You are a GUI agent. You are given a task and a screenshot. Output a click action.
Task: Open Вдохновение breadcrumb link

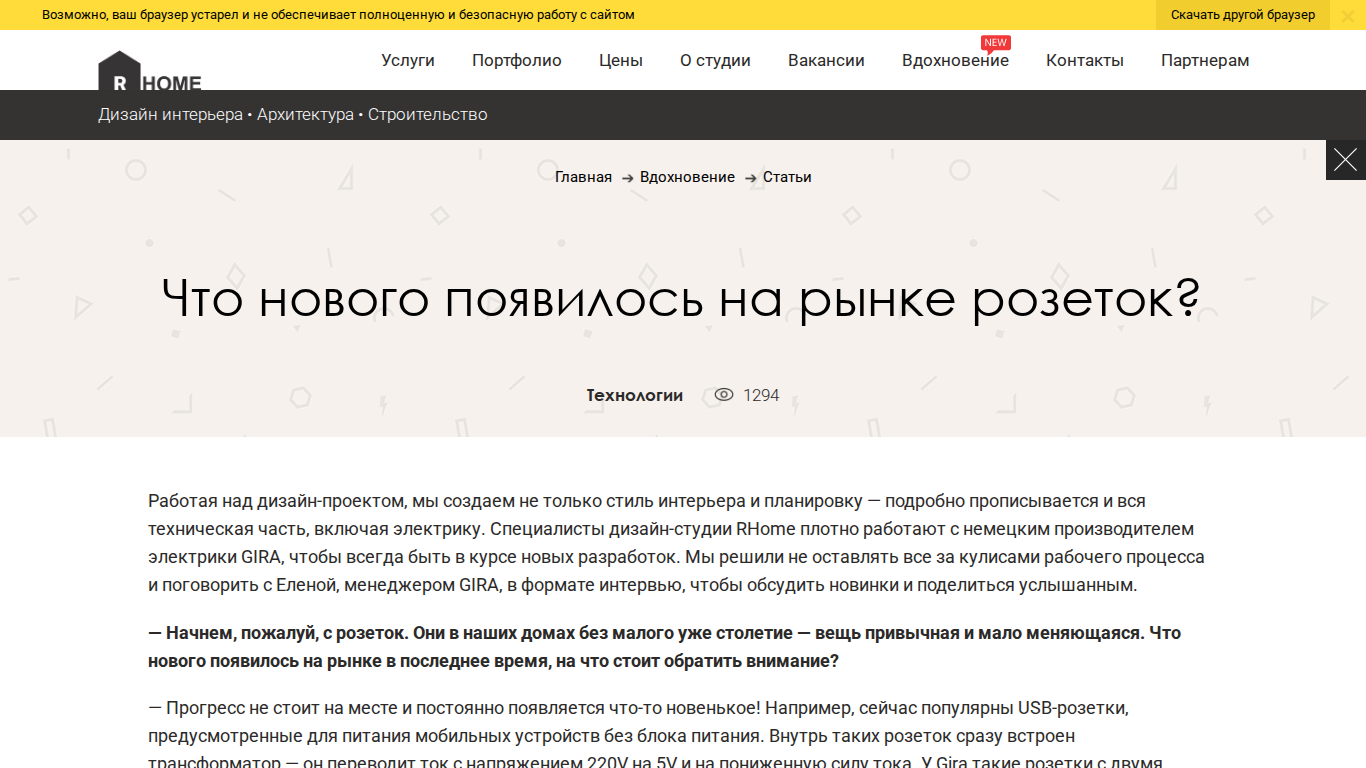pyautogui.click(x=687, y=177)
